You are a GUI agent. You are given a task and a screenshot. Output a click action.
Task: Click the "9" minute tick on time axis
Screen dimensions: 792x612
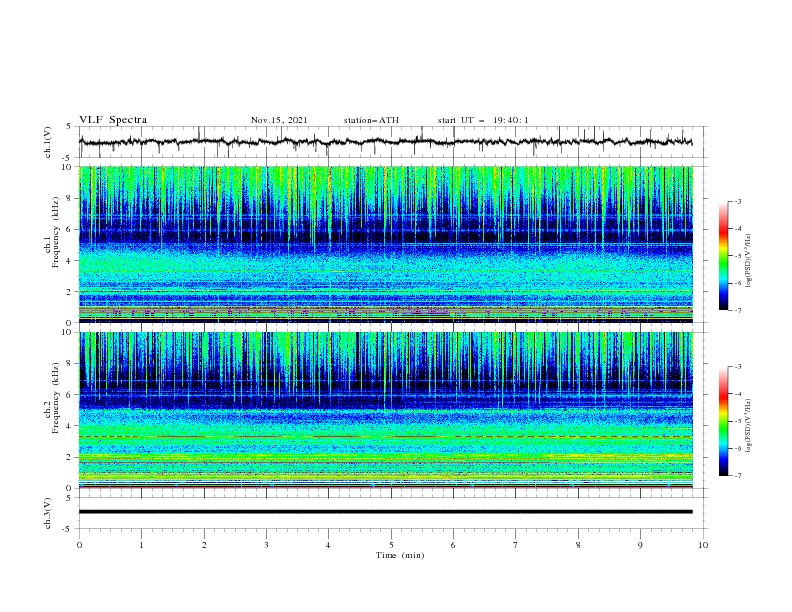coord(640,545)
